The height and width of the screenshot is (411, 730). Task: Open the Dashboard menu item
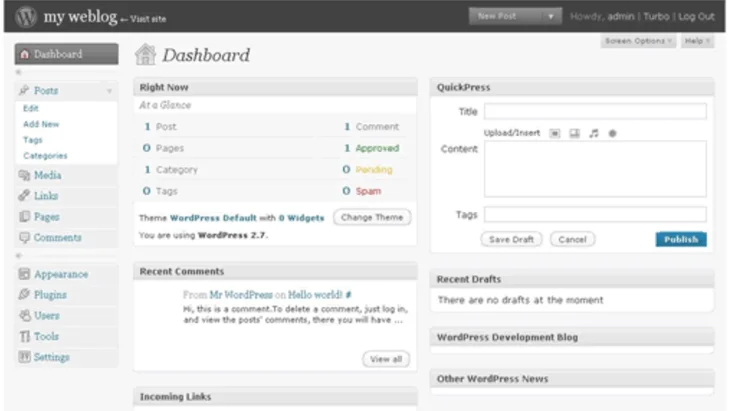[x=67, y=54]
